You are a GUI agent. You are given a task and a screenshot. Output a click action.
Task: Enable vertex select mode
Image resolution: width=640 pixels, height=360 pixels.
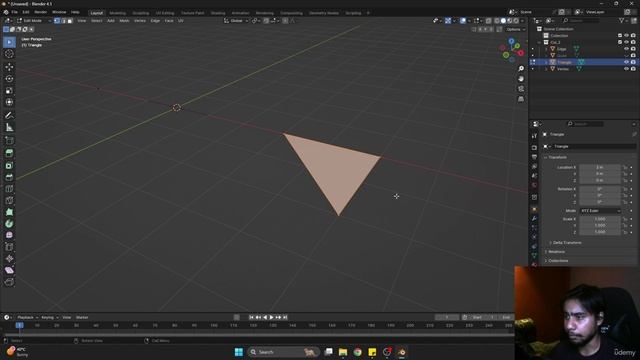pos(57,20)
